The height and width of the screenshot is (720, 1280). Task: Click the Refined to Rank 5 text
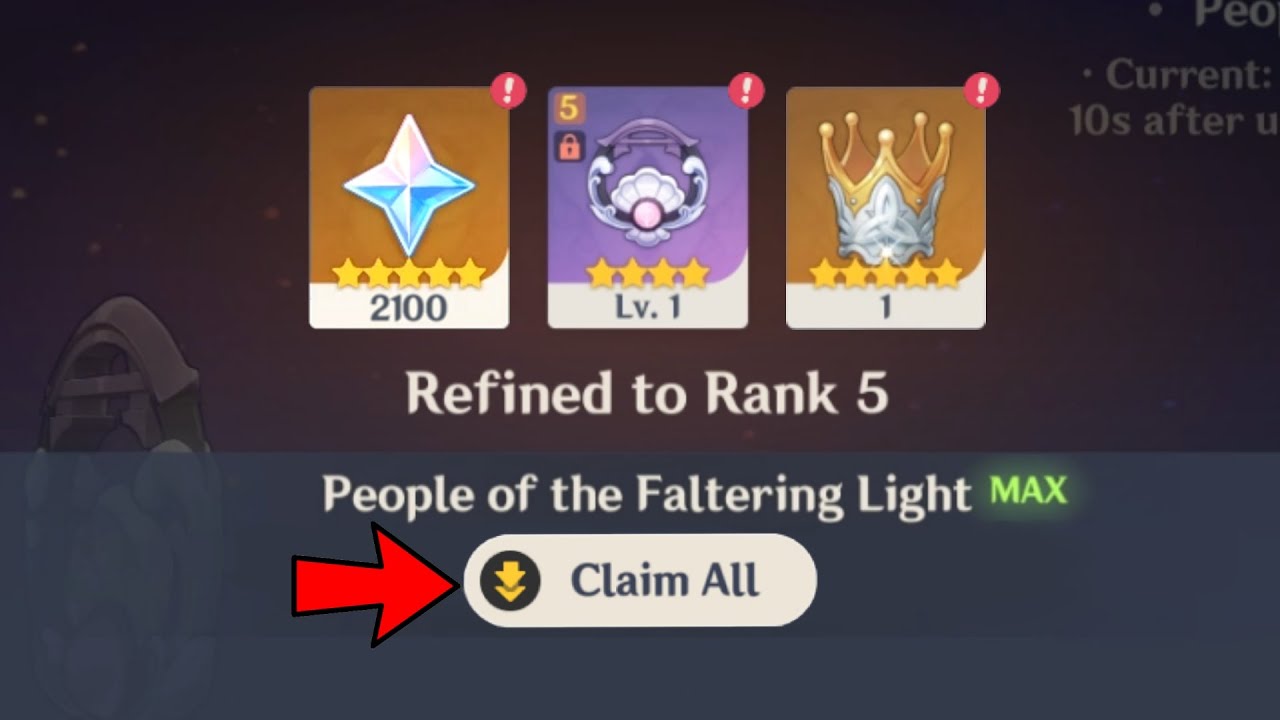click(x=647, y=393)
